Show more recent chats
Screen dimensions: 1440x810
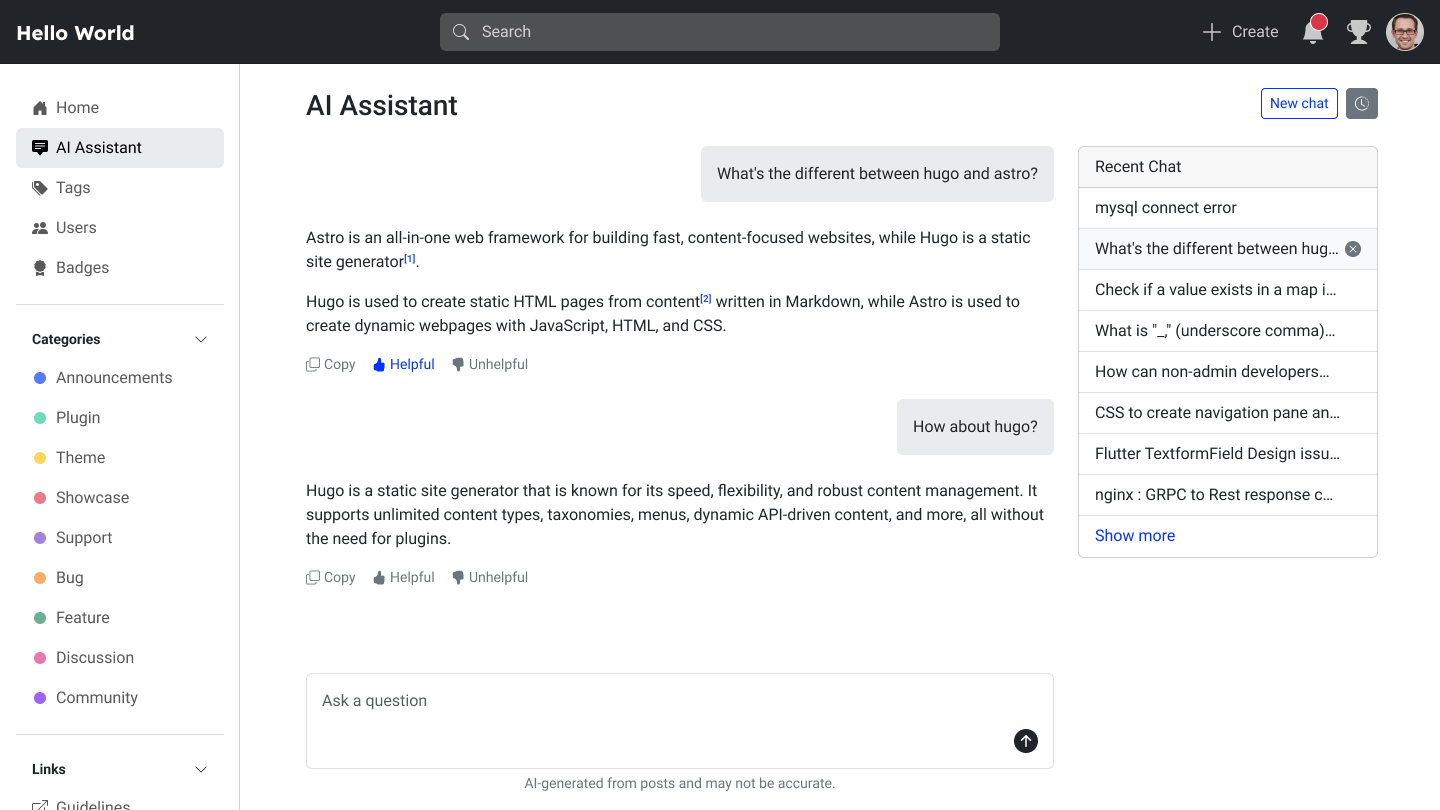tap(1134, 535)
